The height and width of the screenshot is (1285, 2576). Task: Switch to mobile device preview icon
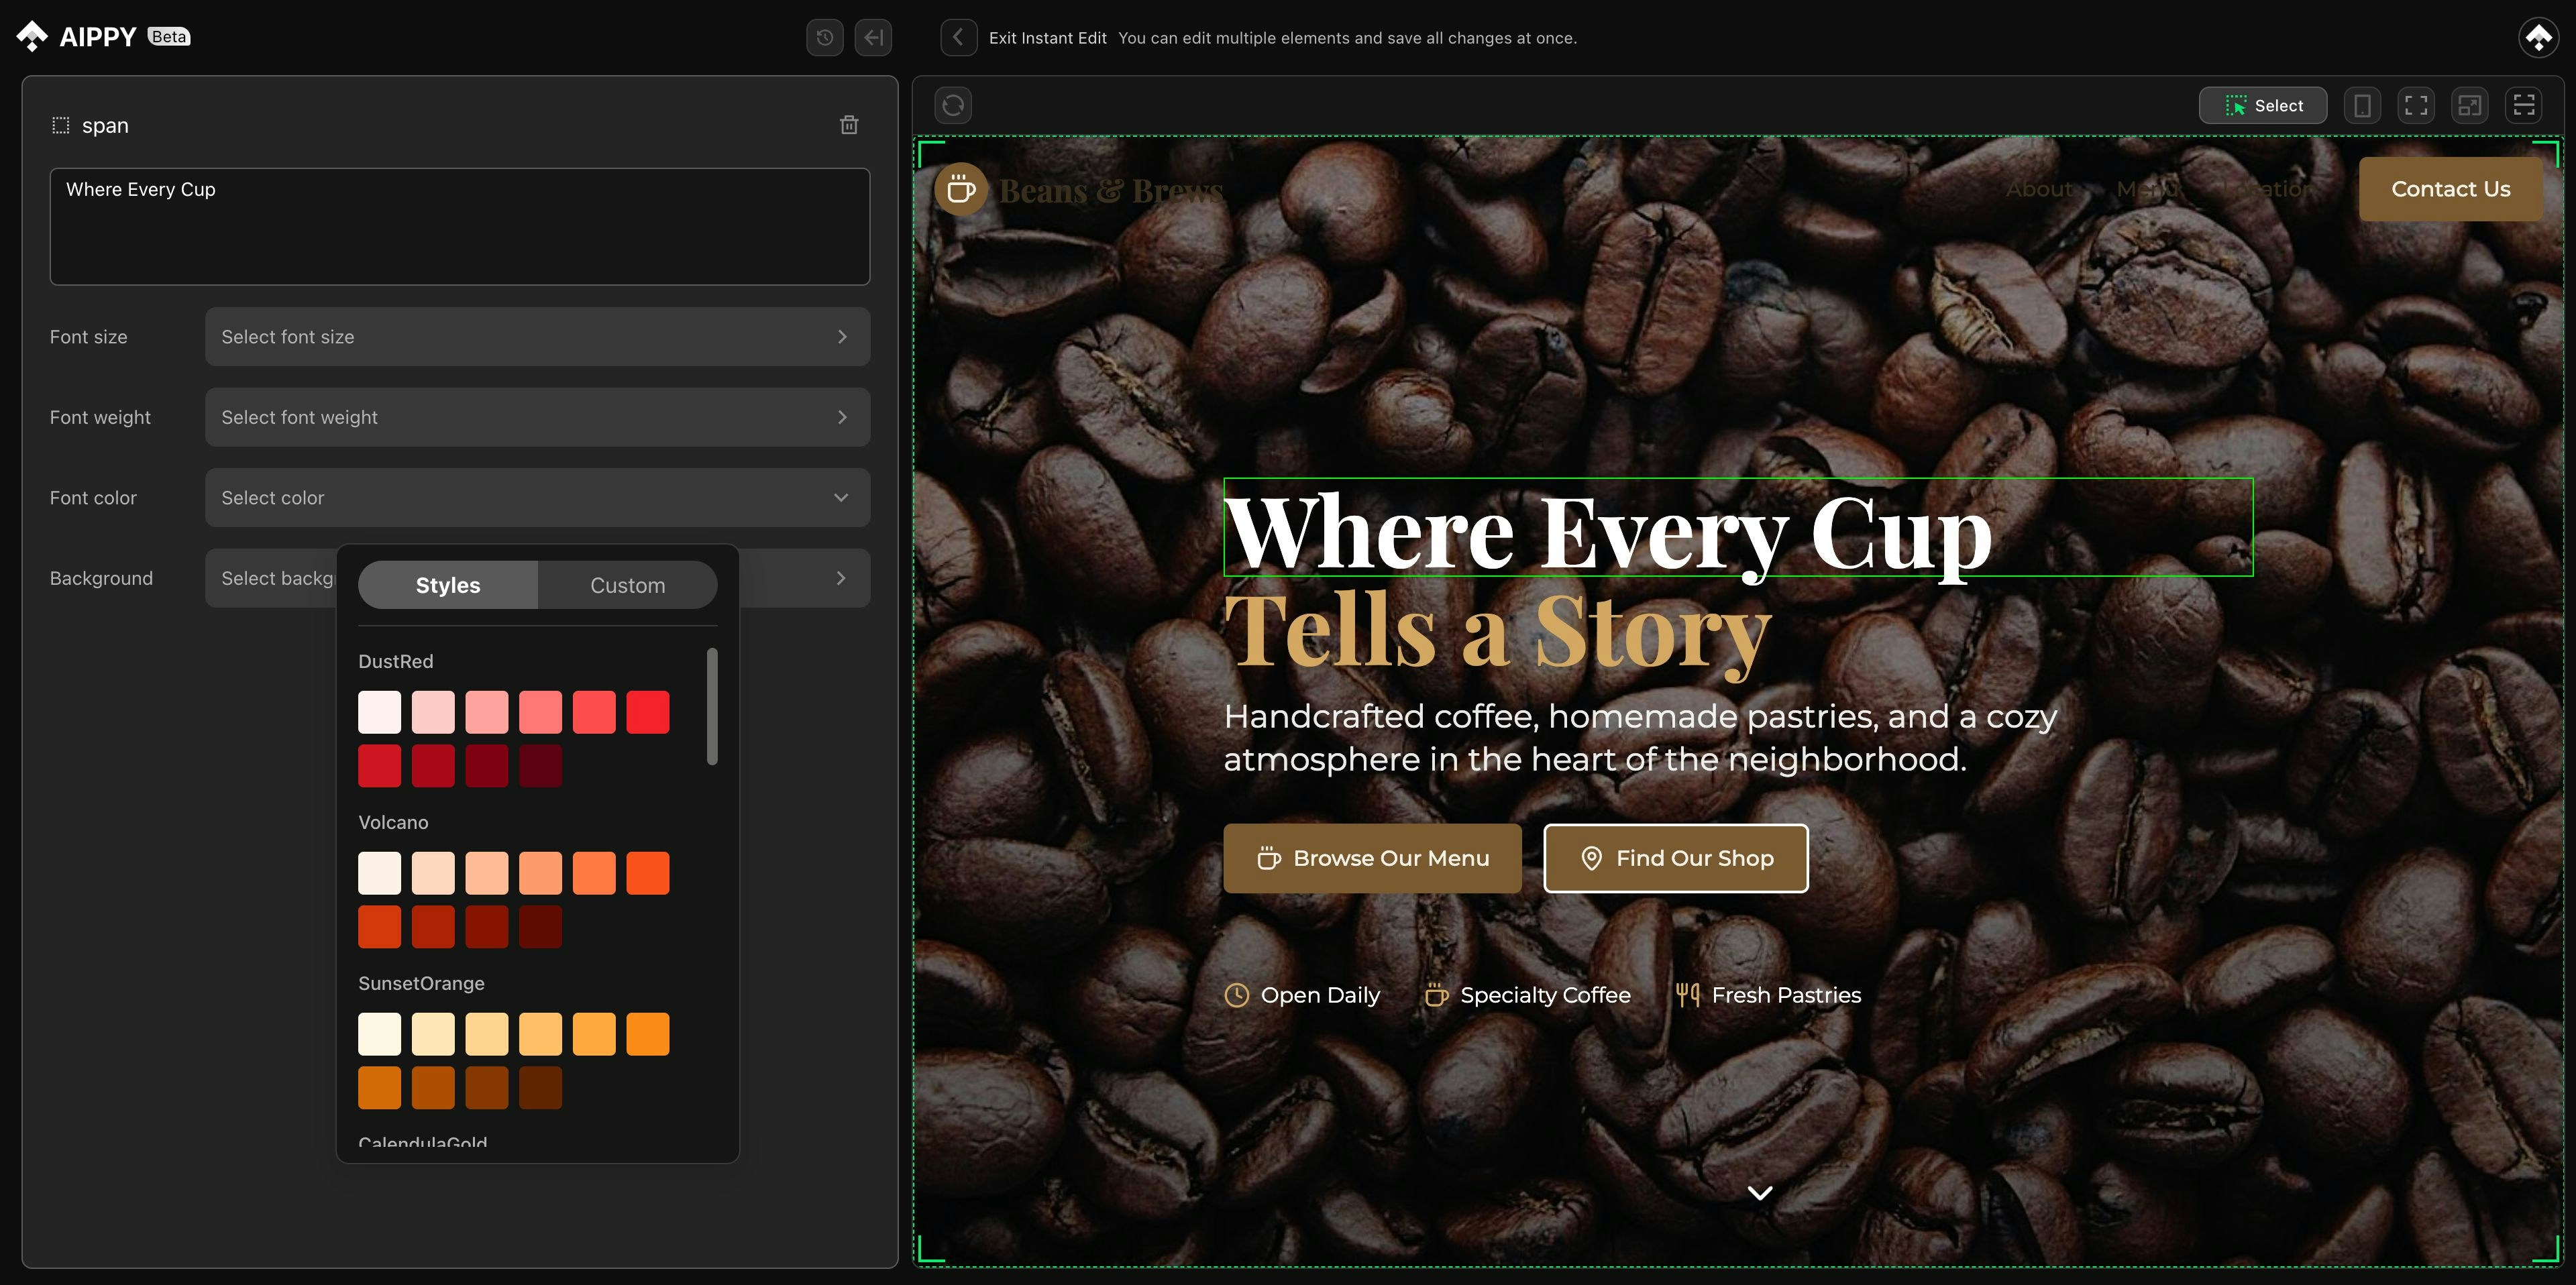[2363, 105]
